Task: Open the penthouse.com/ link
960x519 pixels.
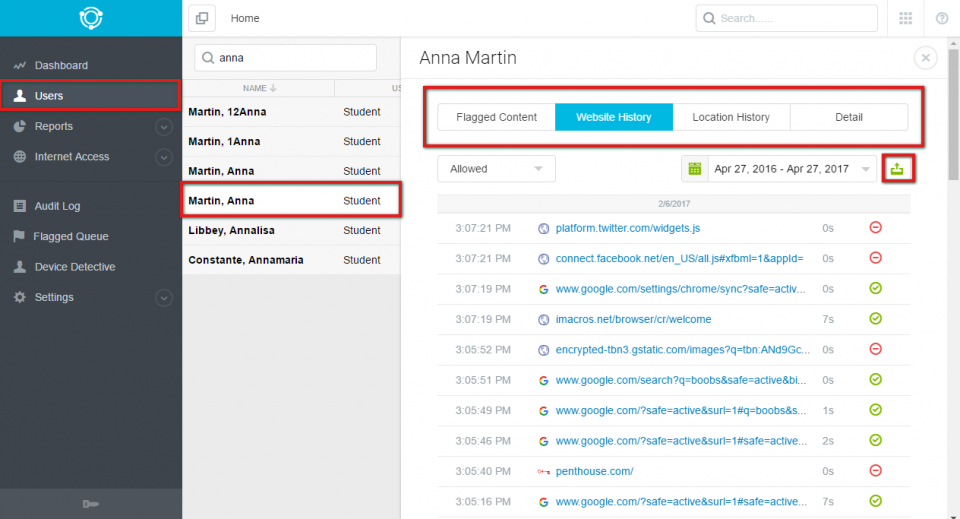Action: coord(594,471)
